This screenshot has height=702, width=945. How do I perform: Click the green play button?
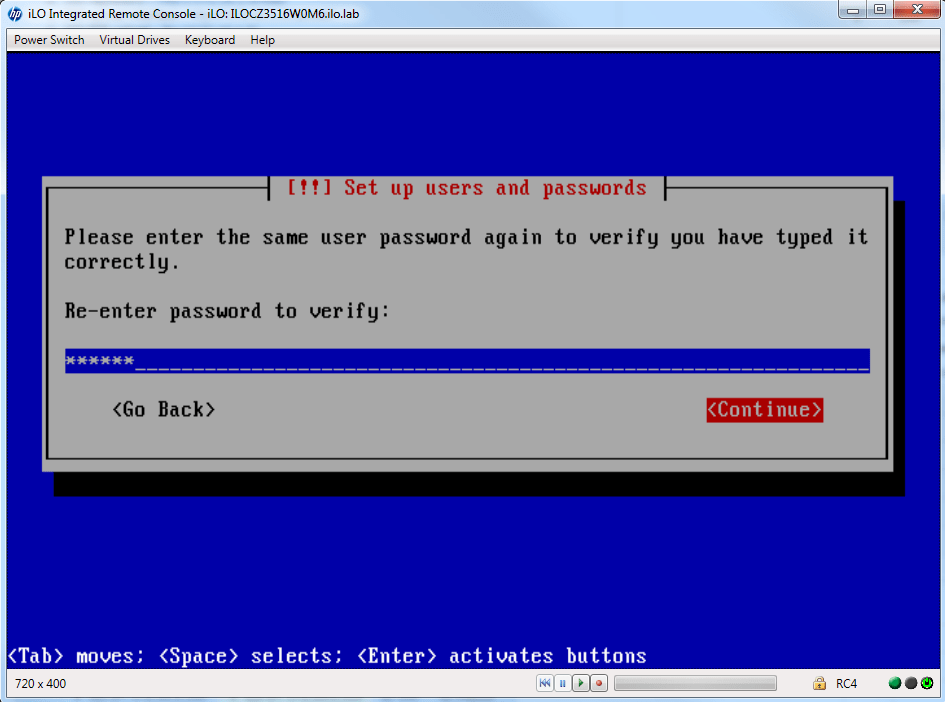[581, 684]
